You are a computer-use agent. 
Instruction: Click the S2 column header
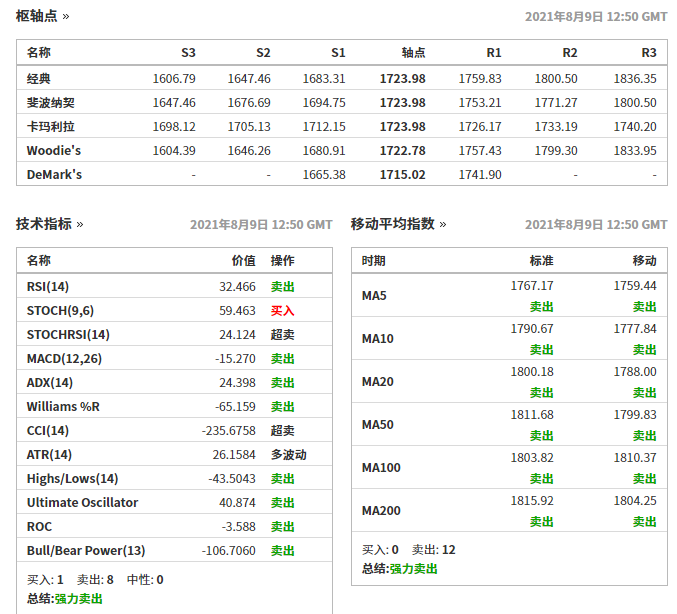(263, 53)
